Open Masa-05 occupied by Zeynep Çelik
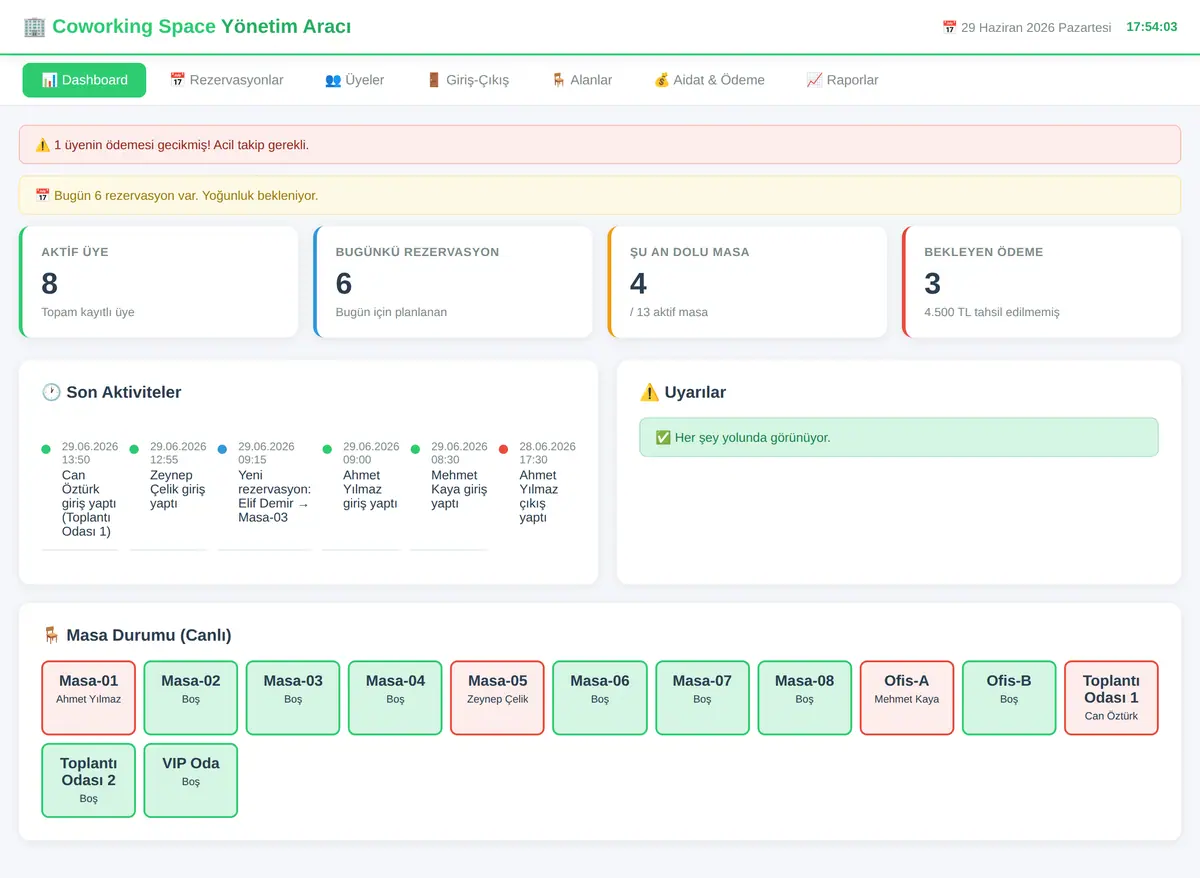This screenshot has width=1200, height=878. point(497,698)
